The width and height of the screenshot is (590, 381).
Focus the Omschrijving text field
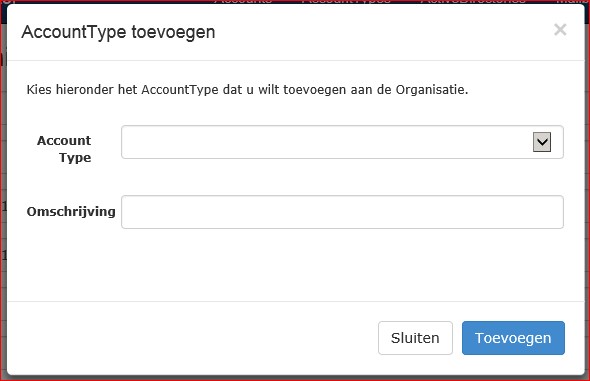pos(342,212)
